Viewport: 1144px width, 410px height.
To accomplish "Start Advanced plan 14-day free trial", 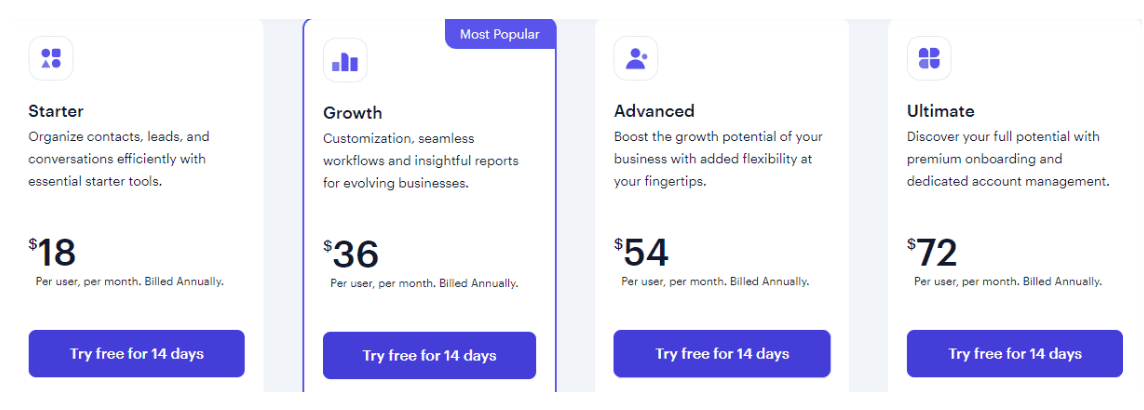I will tap(722, 354).
